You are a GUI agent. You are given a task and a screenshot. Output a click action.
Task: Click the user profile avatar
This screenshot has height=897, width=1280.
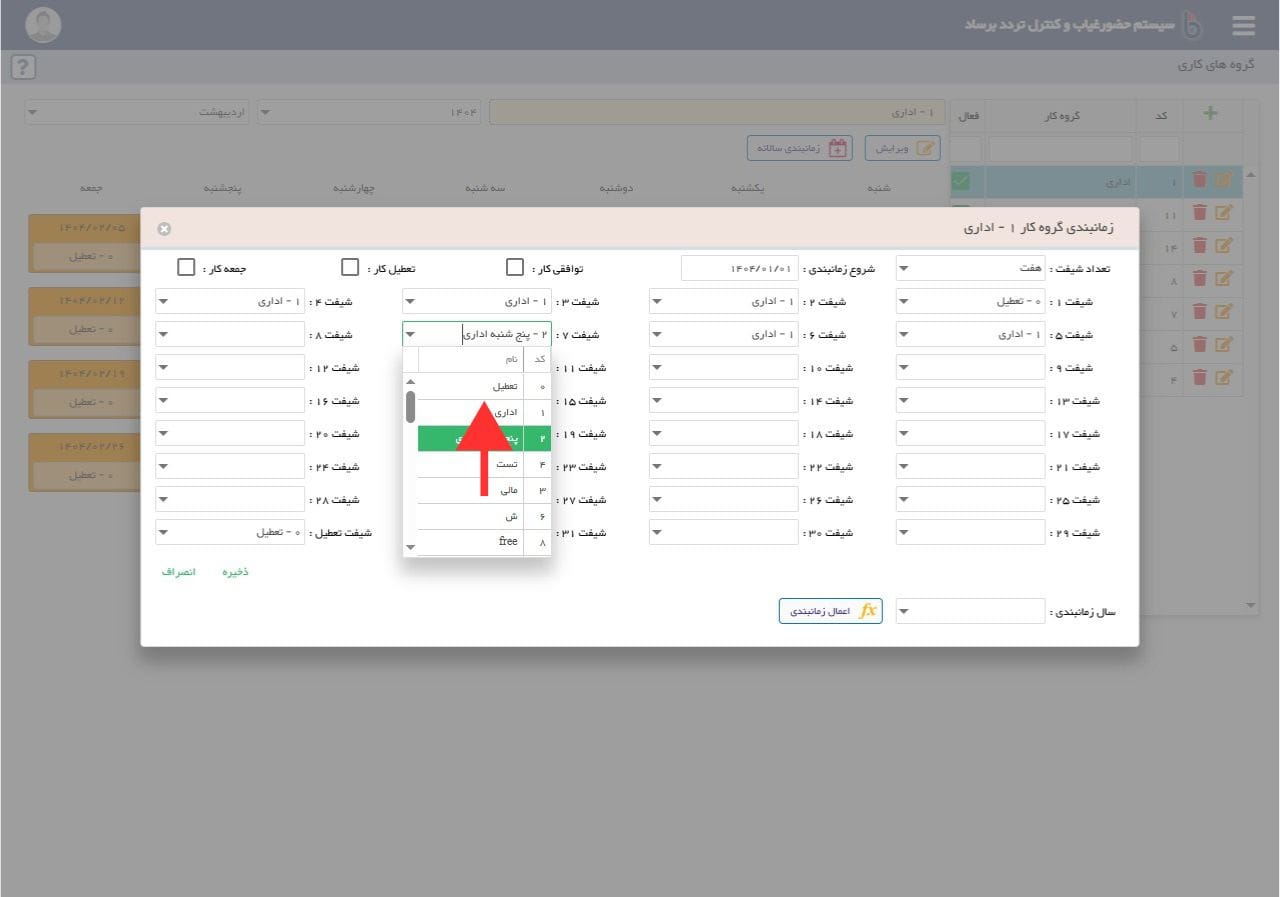[x=43, y=25]
